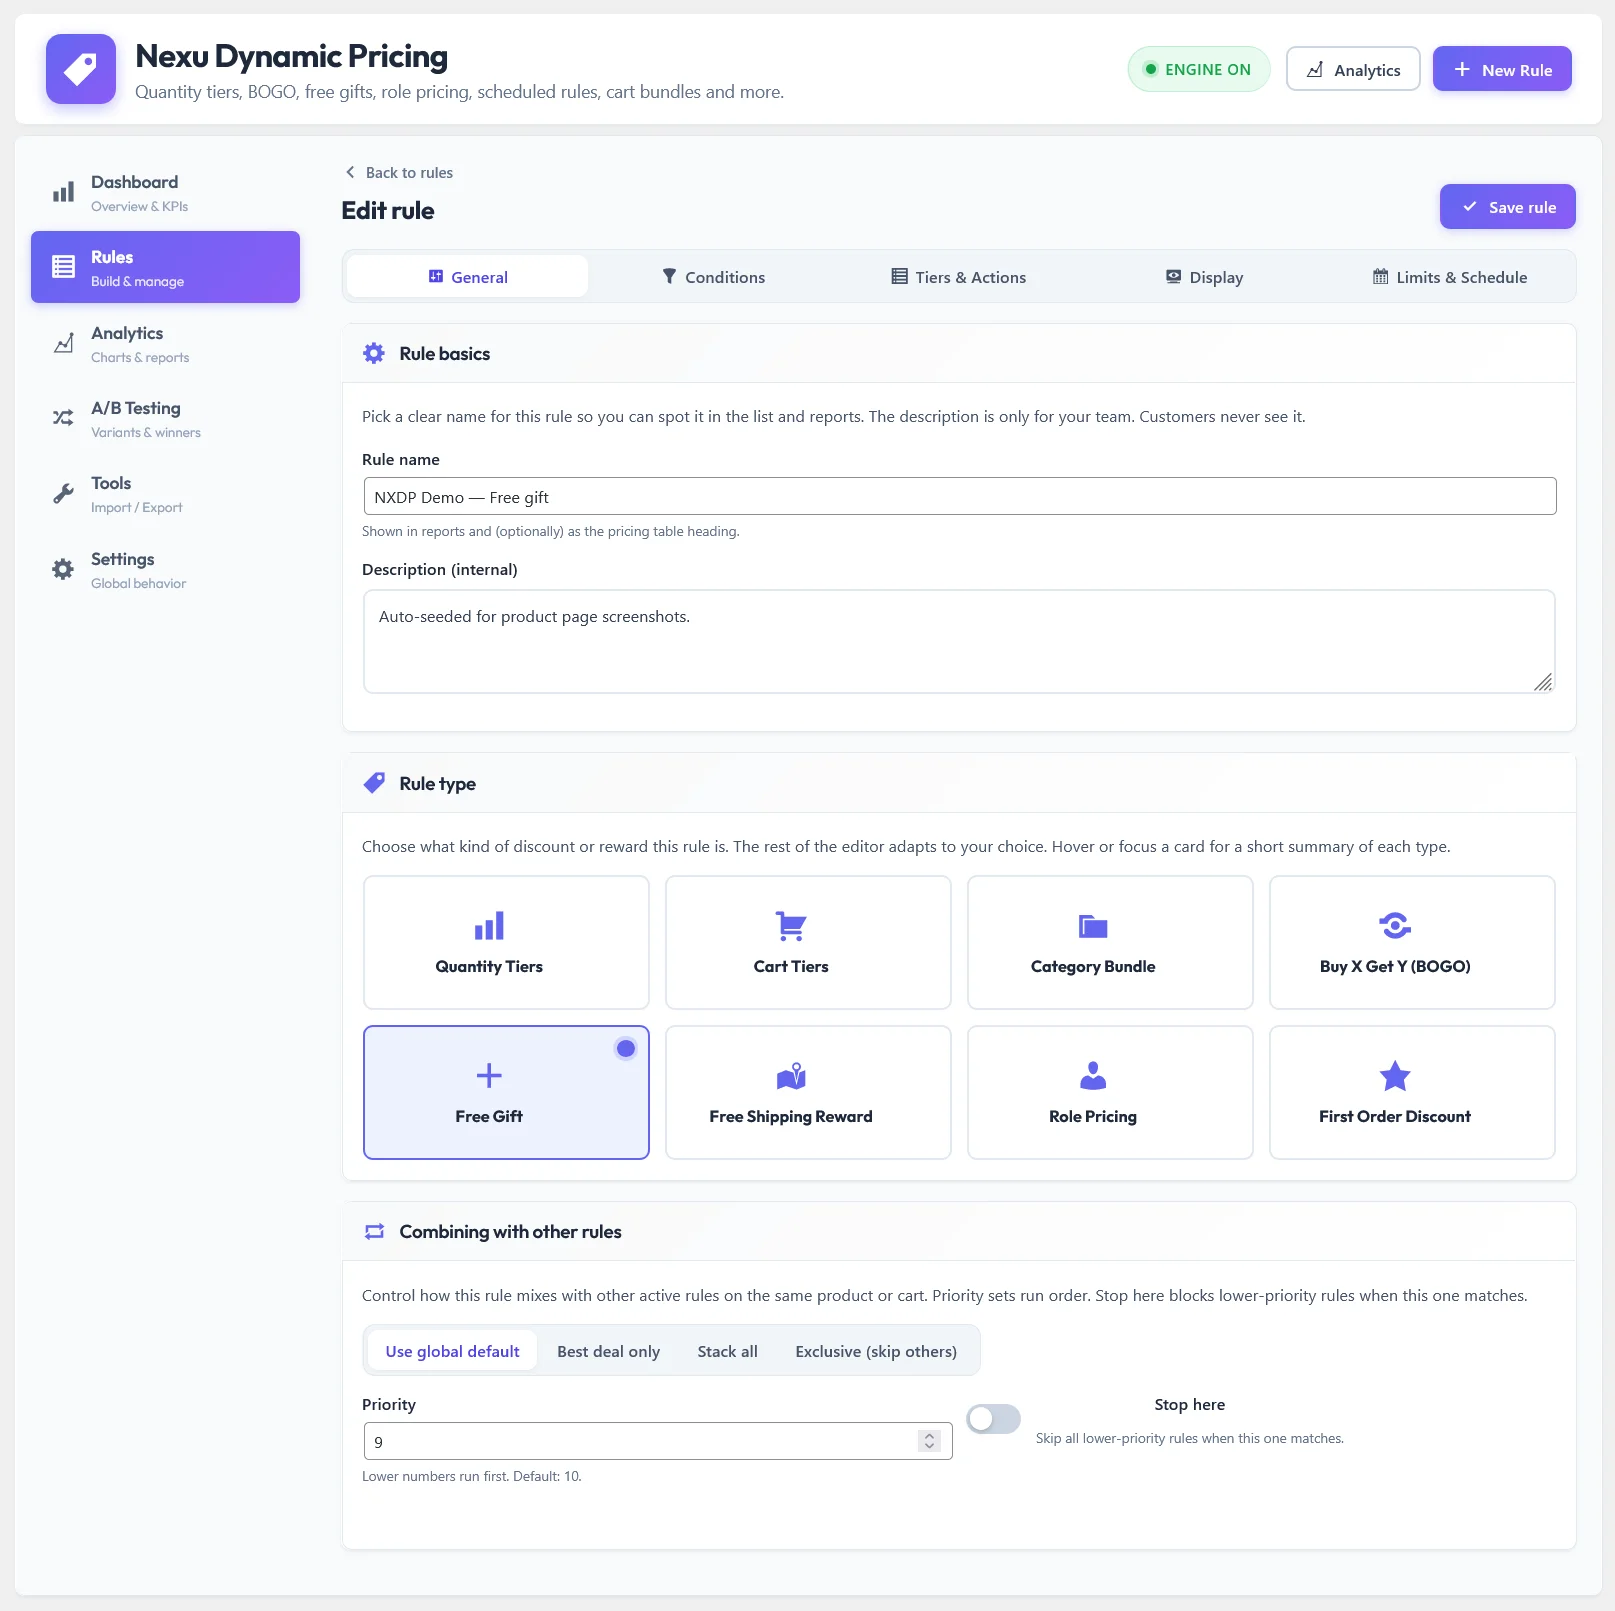
Task: Click the Quantity Tiers bar chart icon
Action: point(489,926)
